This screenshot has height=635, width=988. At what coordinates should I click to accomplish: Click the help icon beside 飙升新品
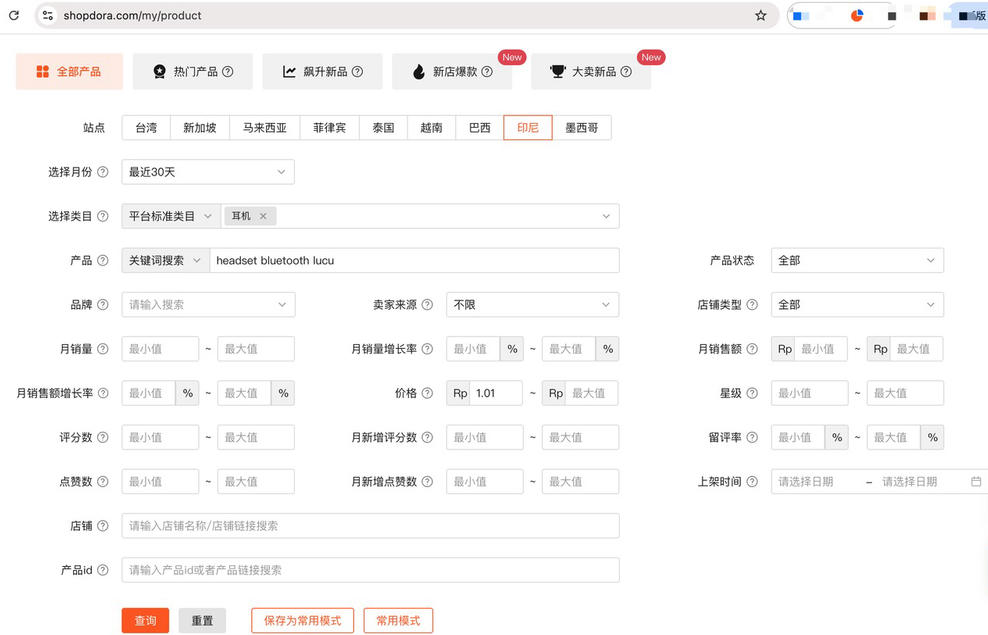(357, 72)
